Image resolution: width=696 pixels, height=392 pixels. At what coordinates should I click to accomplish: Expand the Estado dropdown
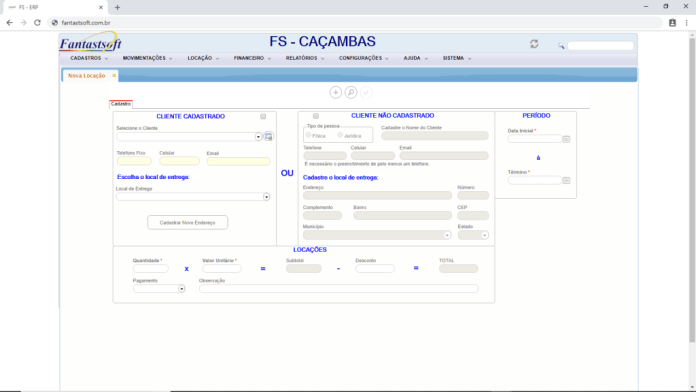point(484,235)
